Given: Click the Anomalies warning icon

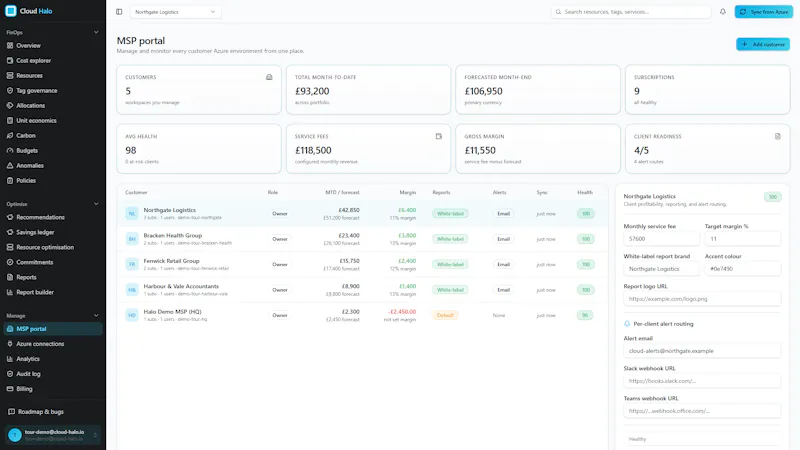Looking at the screenshot, I should [x=10, y=165].
